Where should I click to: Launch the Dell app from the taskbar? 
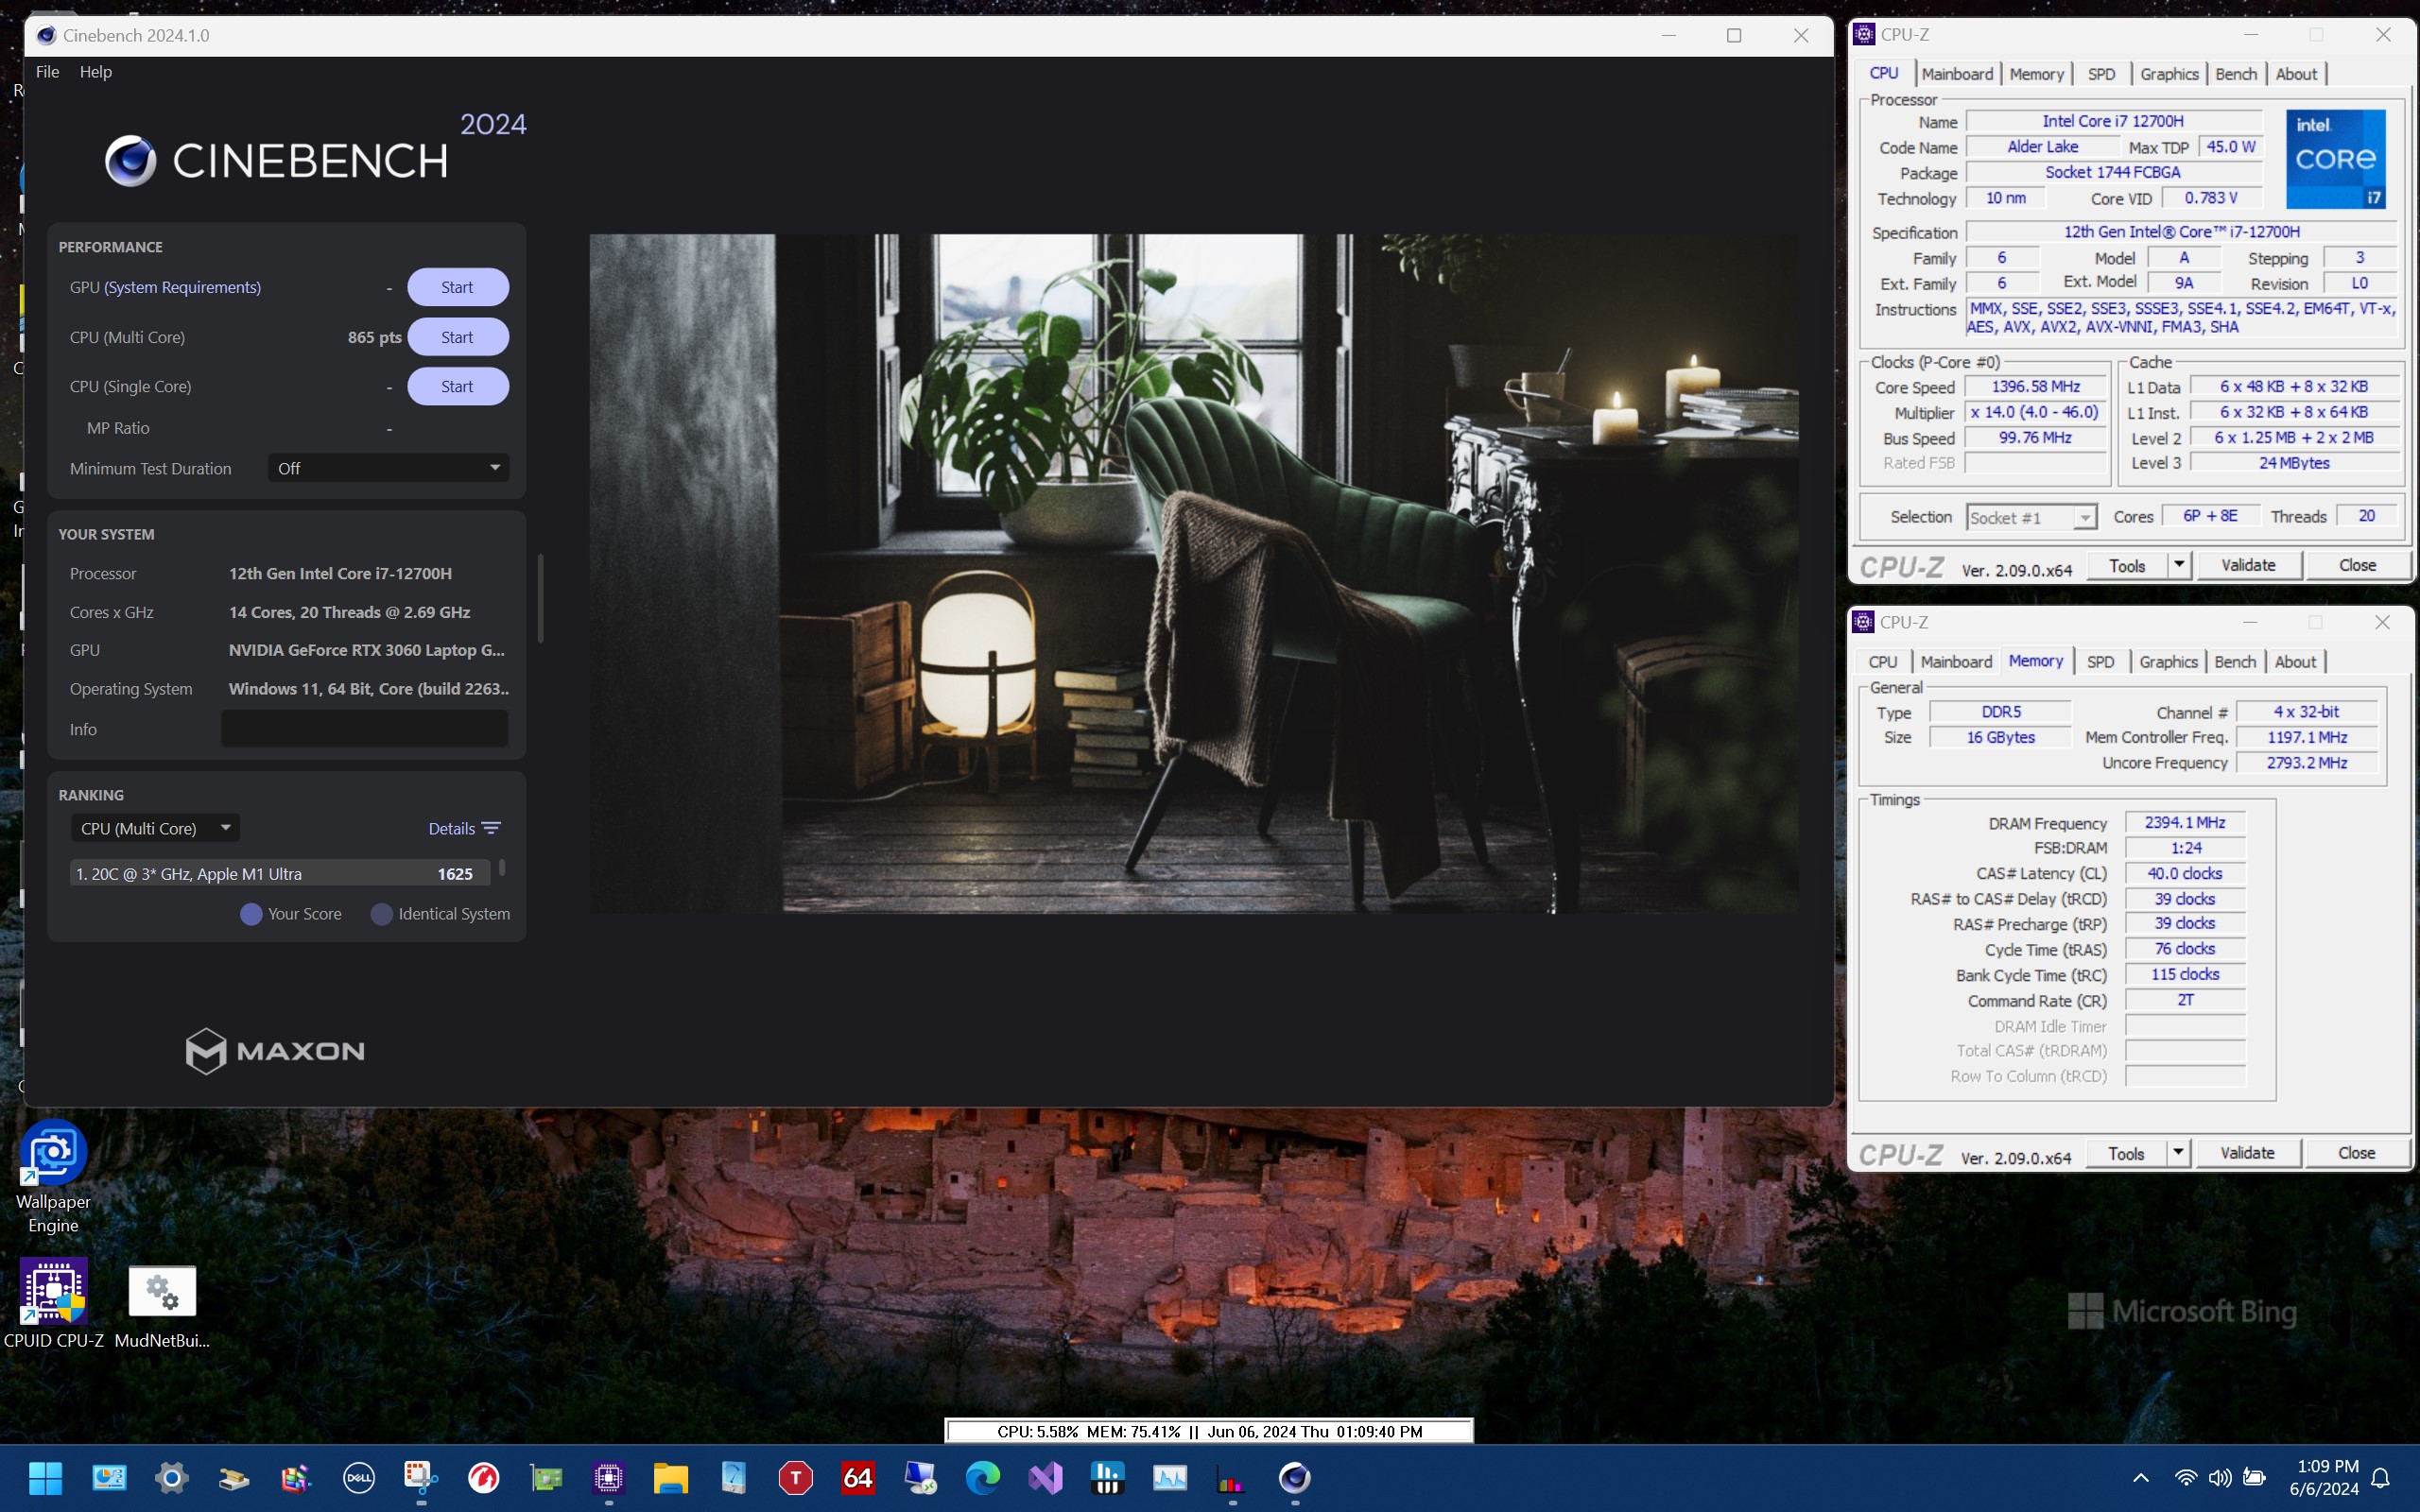[x=359, y=1477]
